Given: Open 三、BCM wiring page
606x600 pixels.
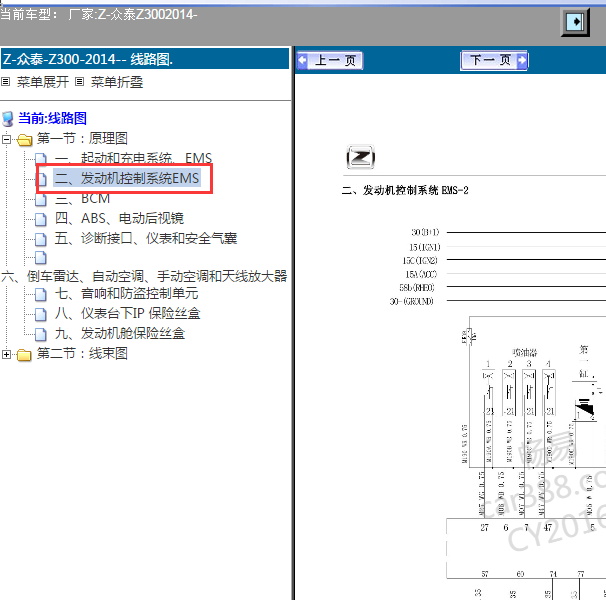Looking at the screenshot, I should (82, 198).
